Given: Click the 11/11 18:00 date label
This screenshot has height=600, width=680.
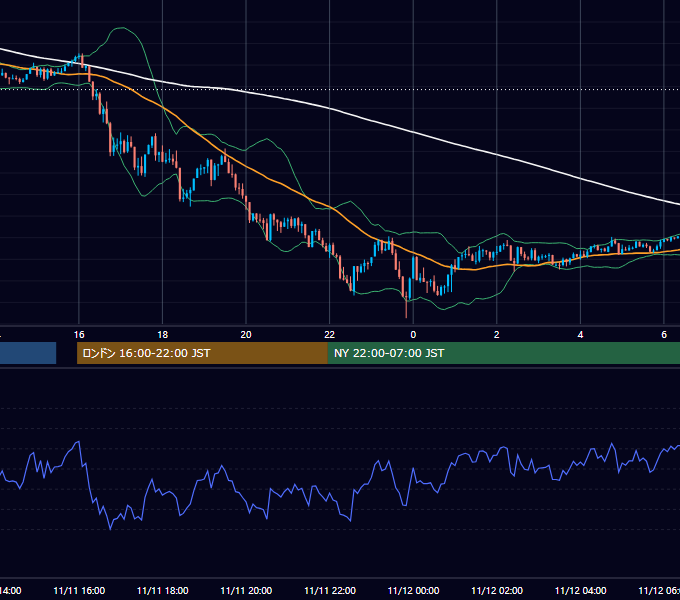Looking at the screenshot, I should coord(163,590).
